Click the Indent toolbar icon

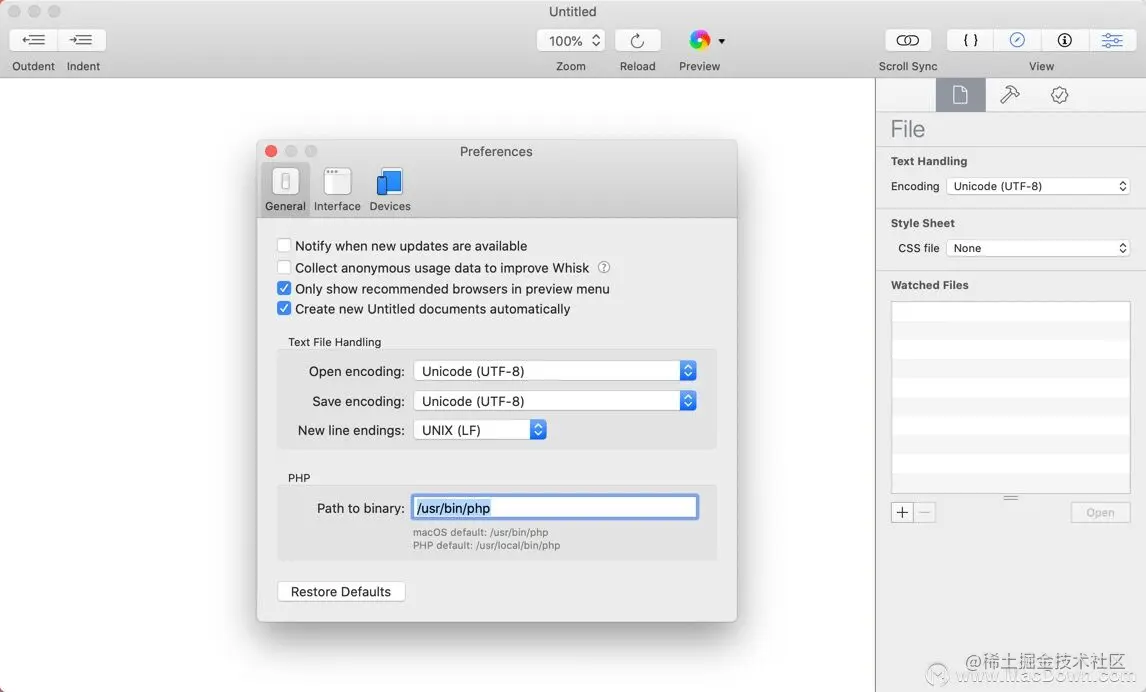pos(82,40)
